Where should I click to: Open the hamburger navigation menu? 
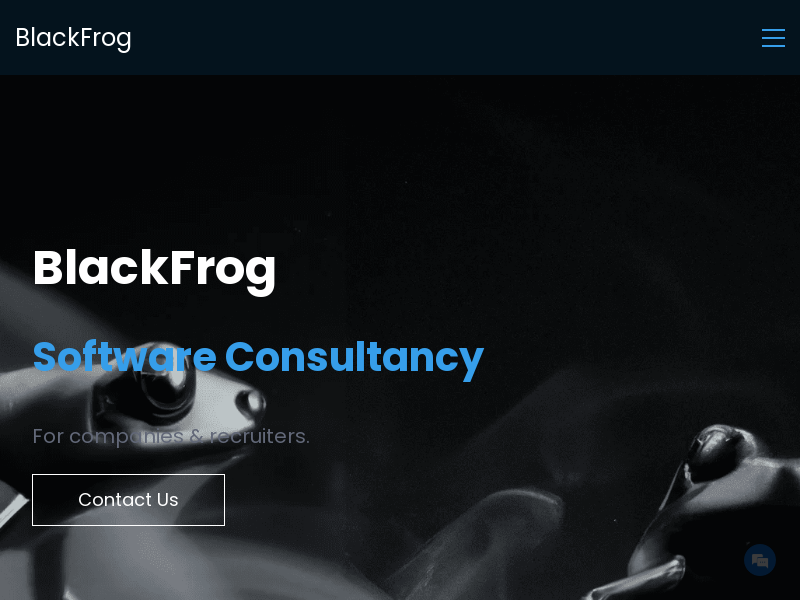tap(773, 38)
